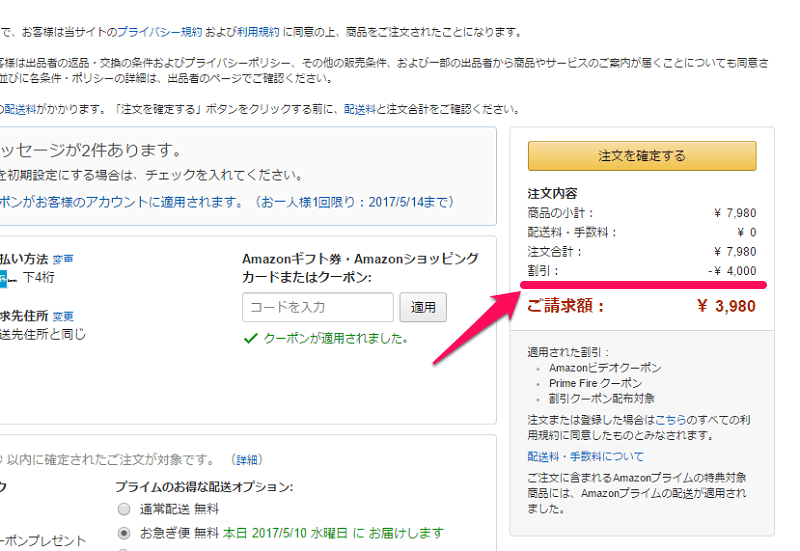Click the 割引 -¥4,000 line
800x551 pixels.
click(x=641, y=271)
